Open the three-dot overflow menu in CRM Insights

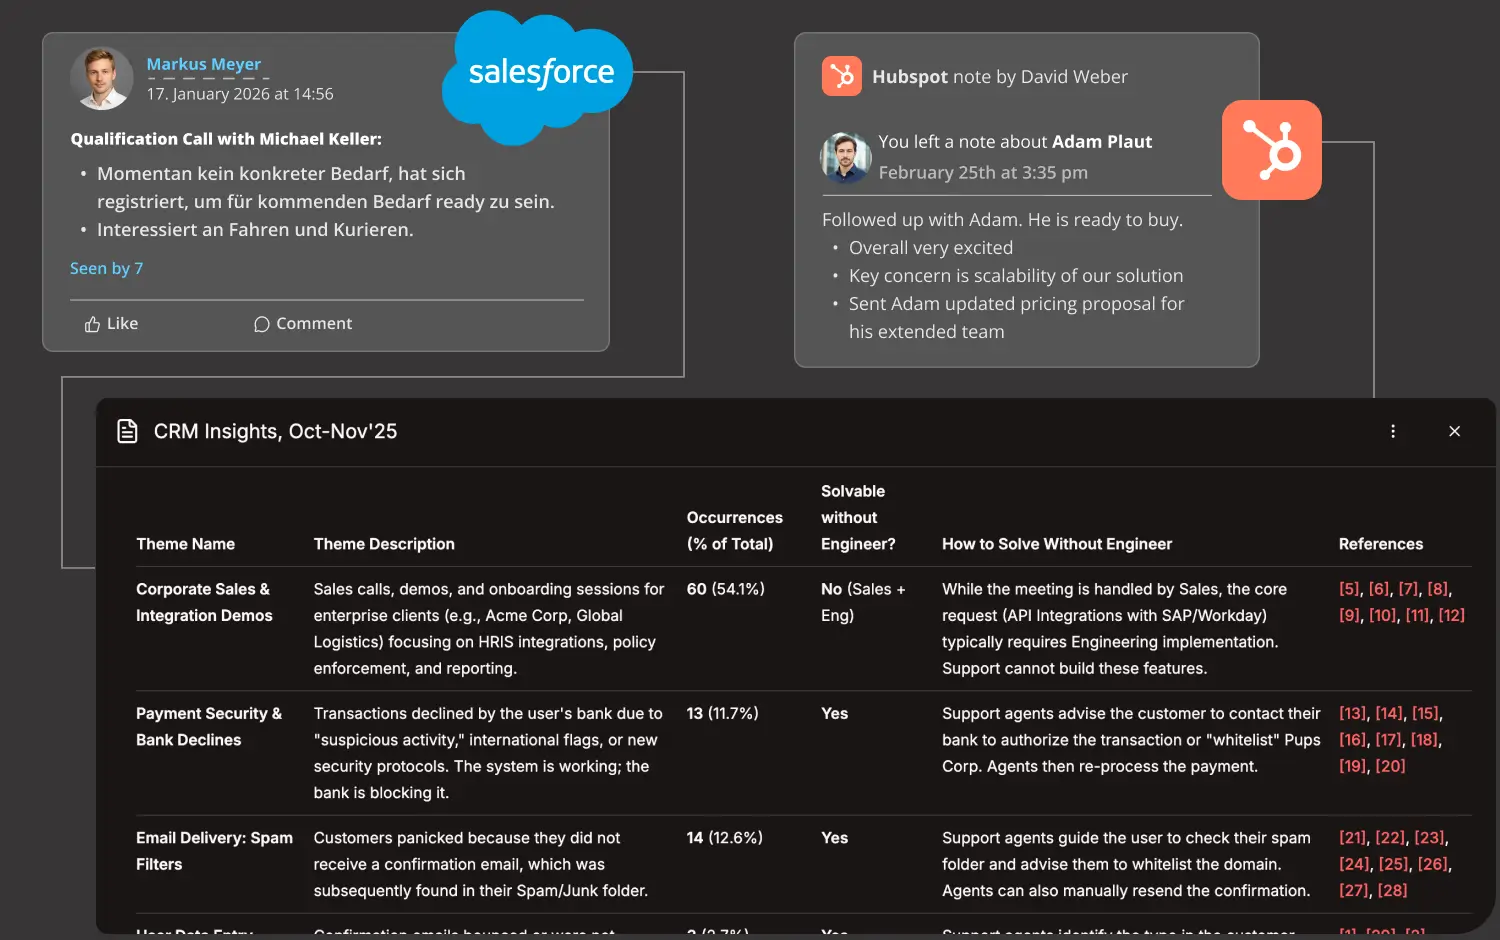(1393, 431)
